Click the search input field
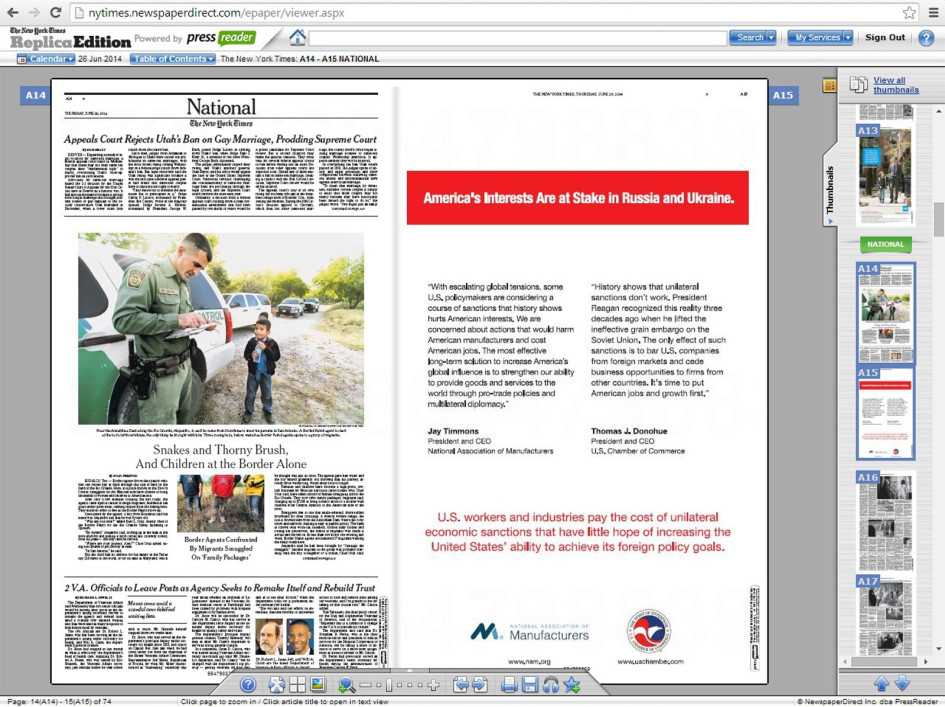 point(518,38)
